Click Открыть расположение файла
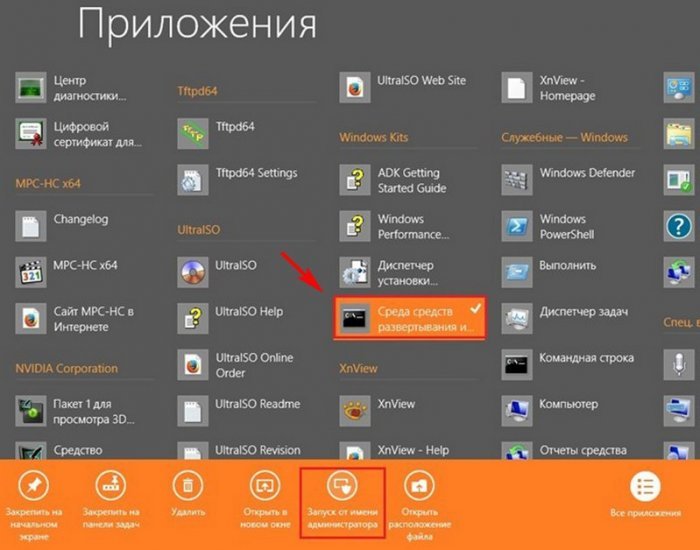 [x=420, y=504]
